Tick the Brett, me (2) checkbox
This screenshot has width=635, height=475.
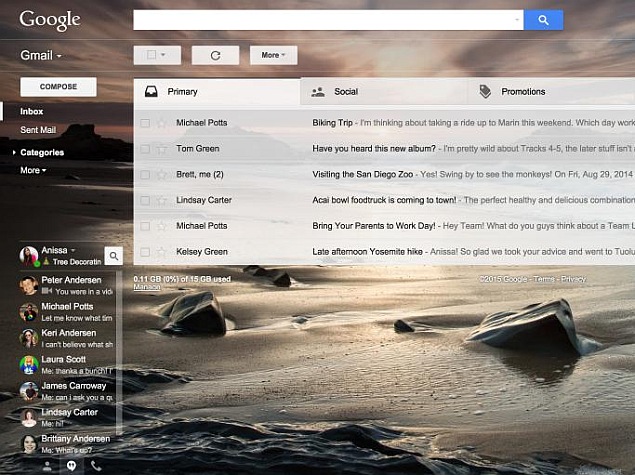145,175
